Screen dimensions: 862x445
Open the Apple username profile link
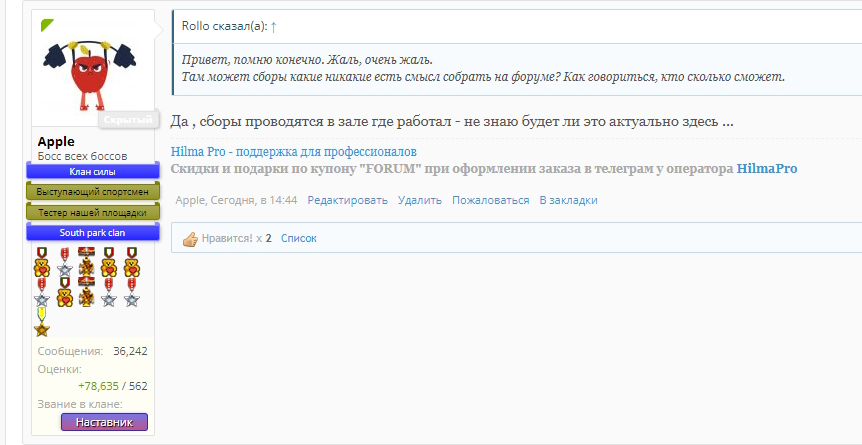point(56,142)
